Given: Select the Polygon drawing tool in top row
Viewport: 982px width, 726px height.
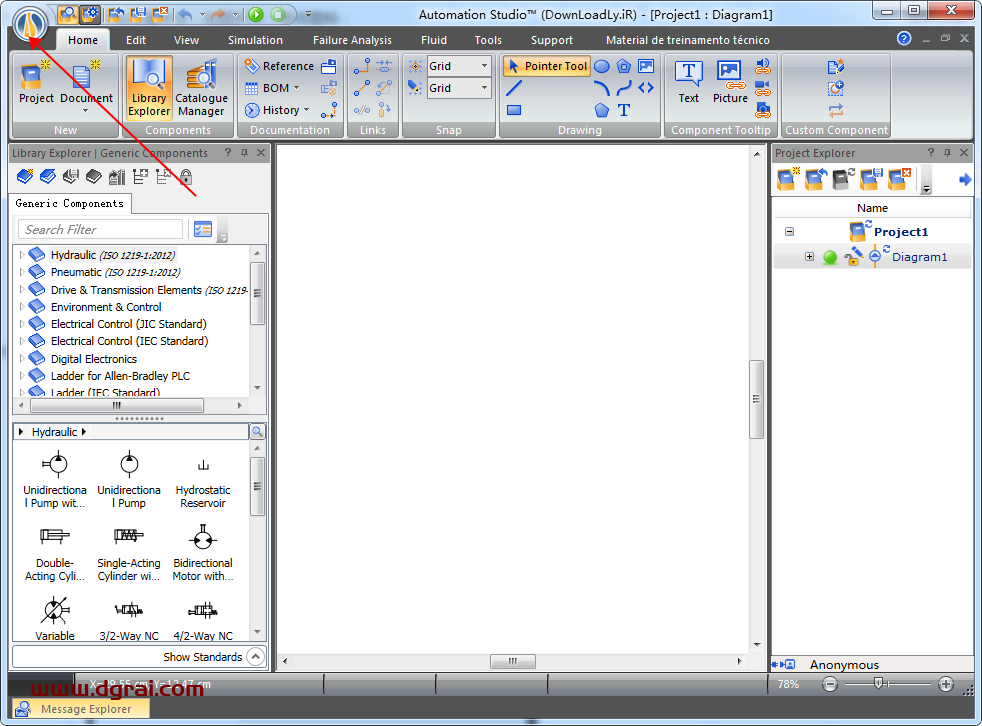Looking at the screenshot, I should point(624,66).
